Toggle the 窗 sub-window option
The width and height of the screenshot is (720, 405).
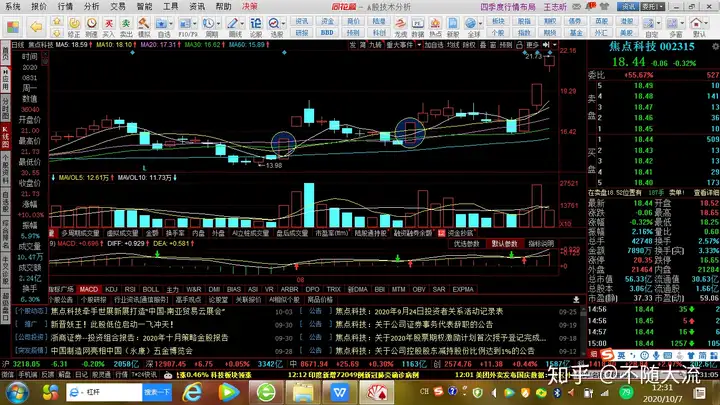[x=493, y=45]
